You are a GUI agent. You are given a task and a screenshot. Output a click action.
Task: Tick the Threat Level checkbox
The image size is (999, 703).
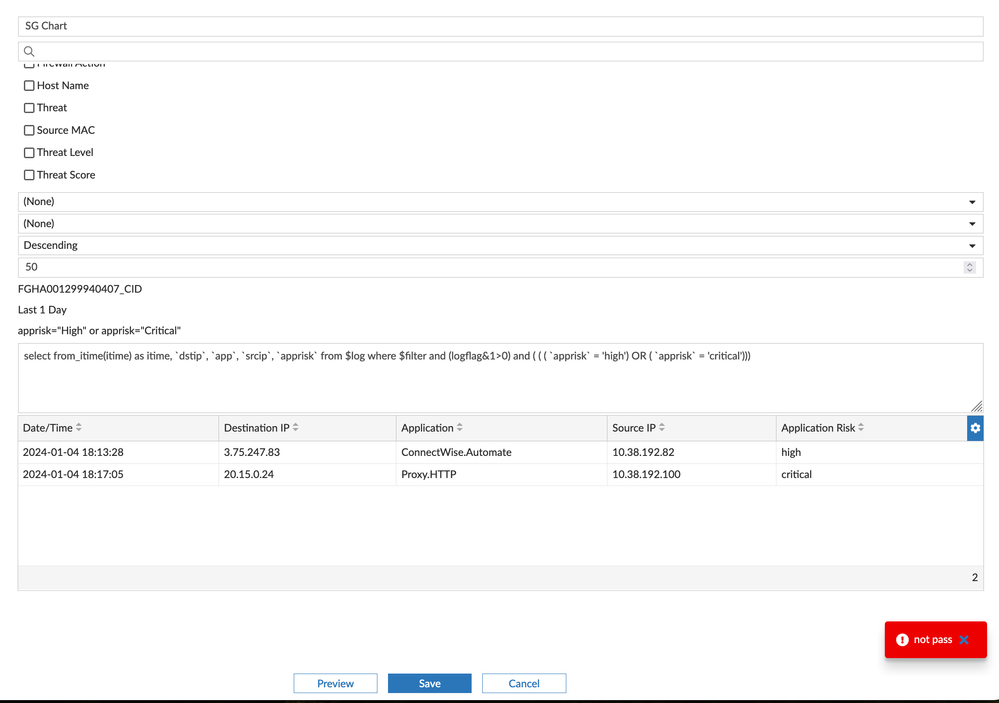29,152
